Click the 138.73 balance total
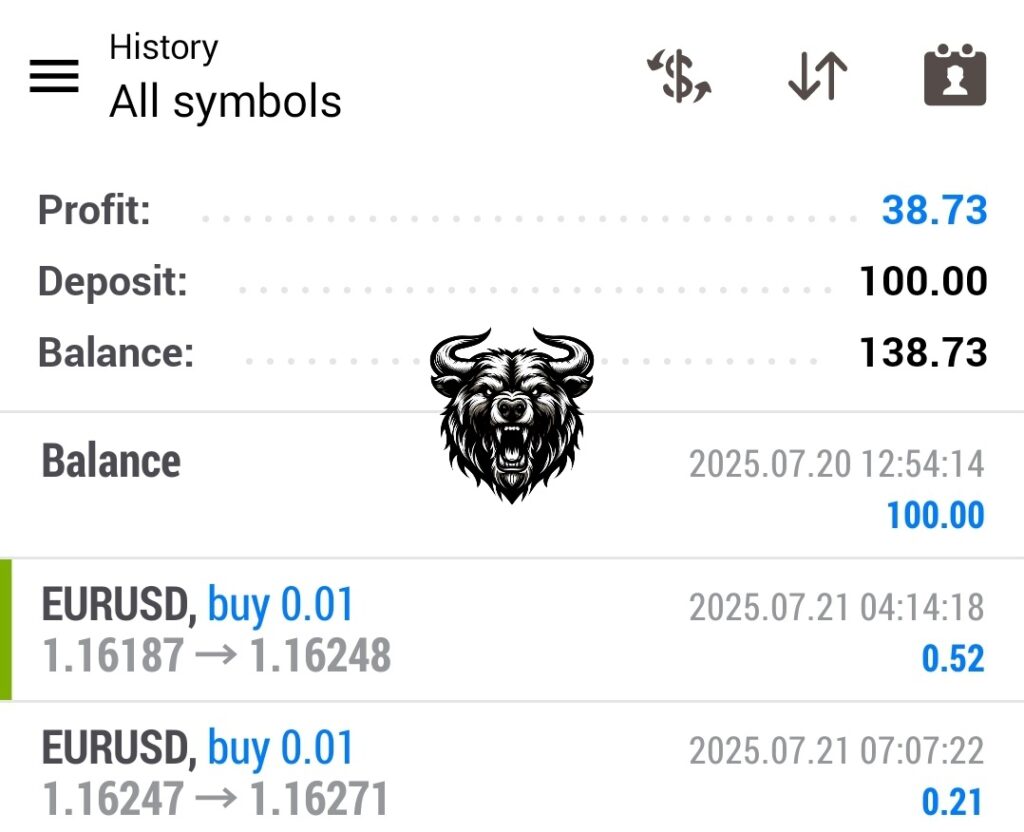This screenshot has height=832, width=1024. tap(923, 352)
